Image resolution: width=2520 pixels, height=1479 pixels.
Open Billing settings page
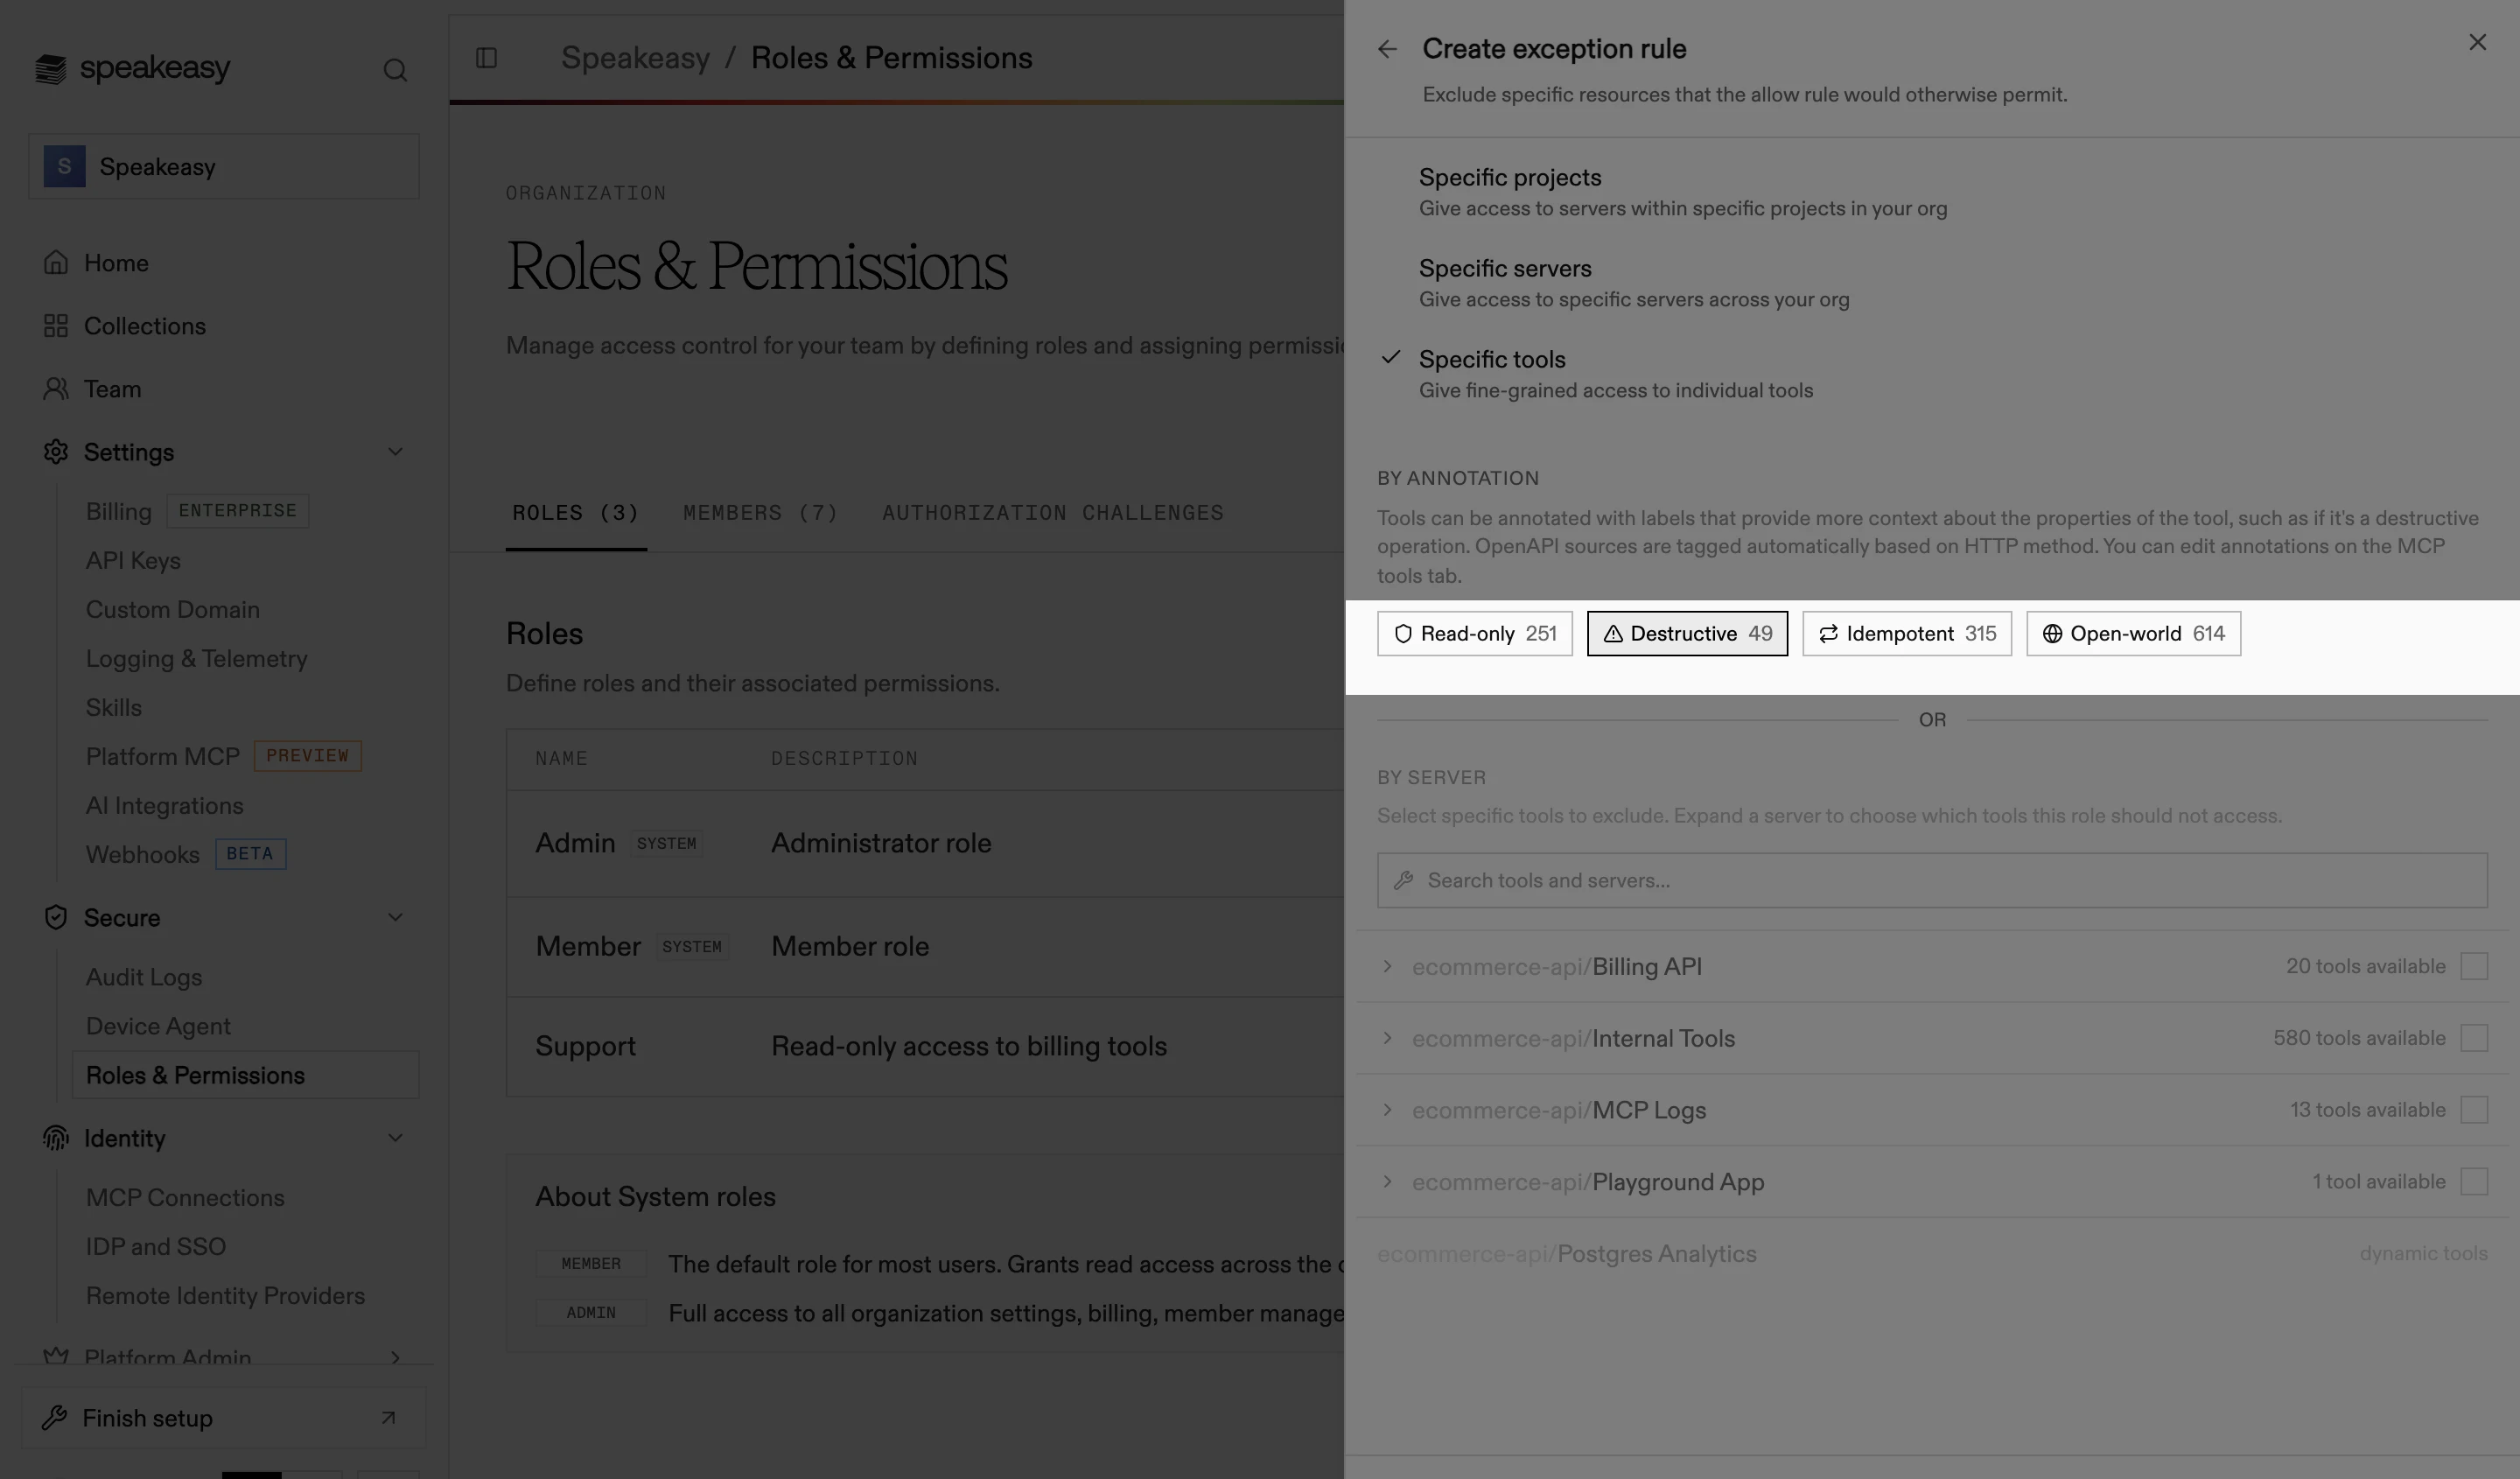pos(118,511)
